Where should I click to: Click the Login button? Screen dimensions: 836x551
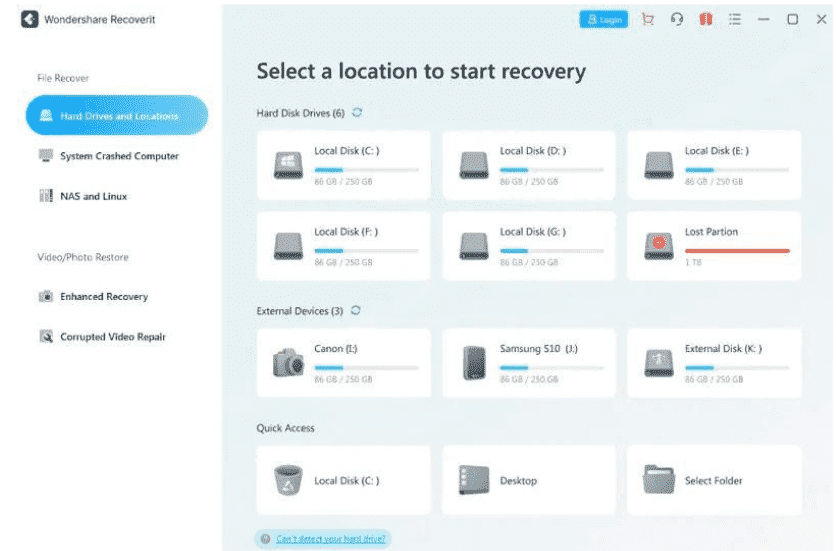click(604, 19)
